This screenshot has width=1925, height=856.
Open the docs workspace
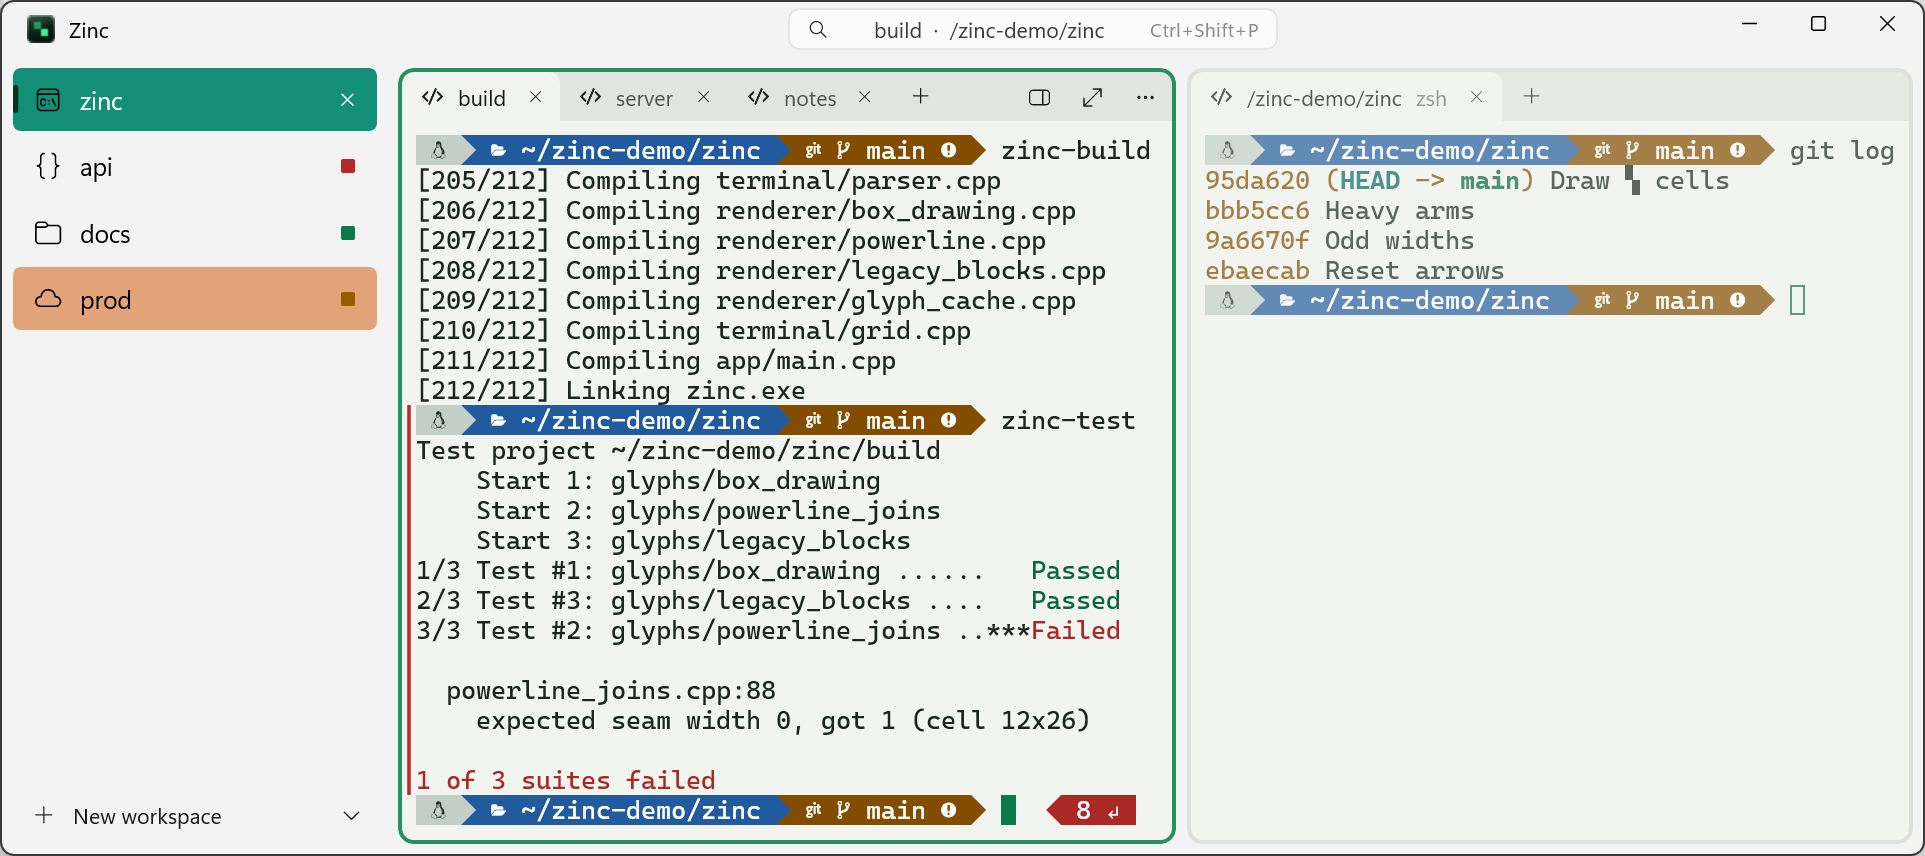(x=195, y=234)
